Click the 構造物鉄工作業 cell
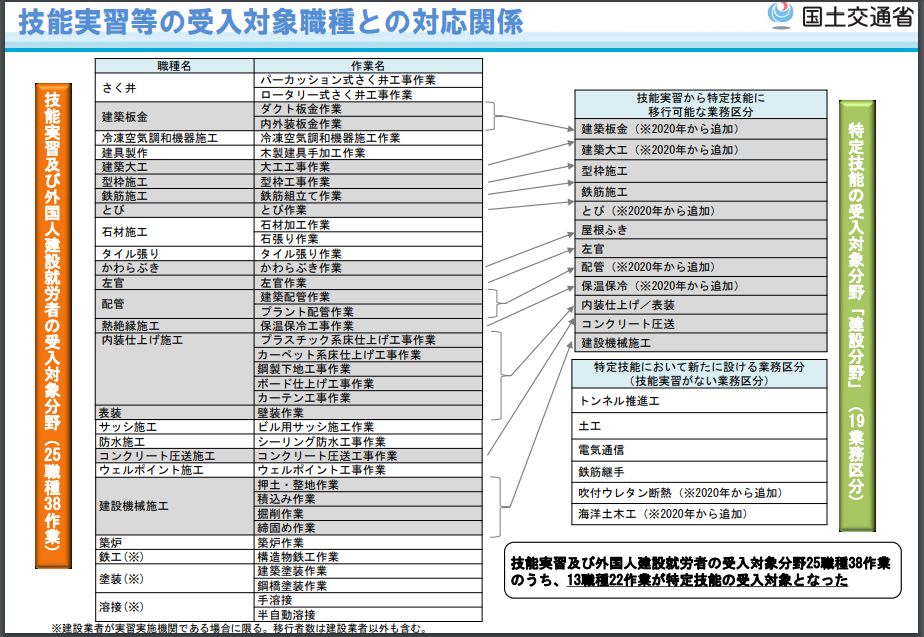 pos(368,557)
